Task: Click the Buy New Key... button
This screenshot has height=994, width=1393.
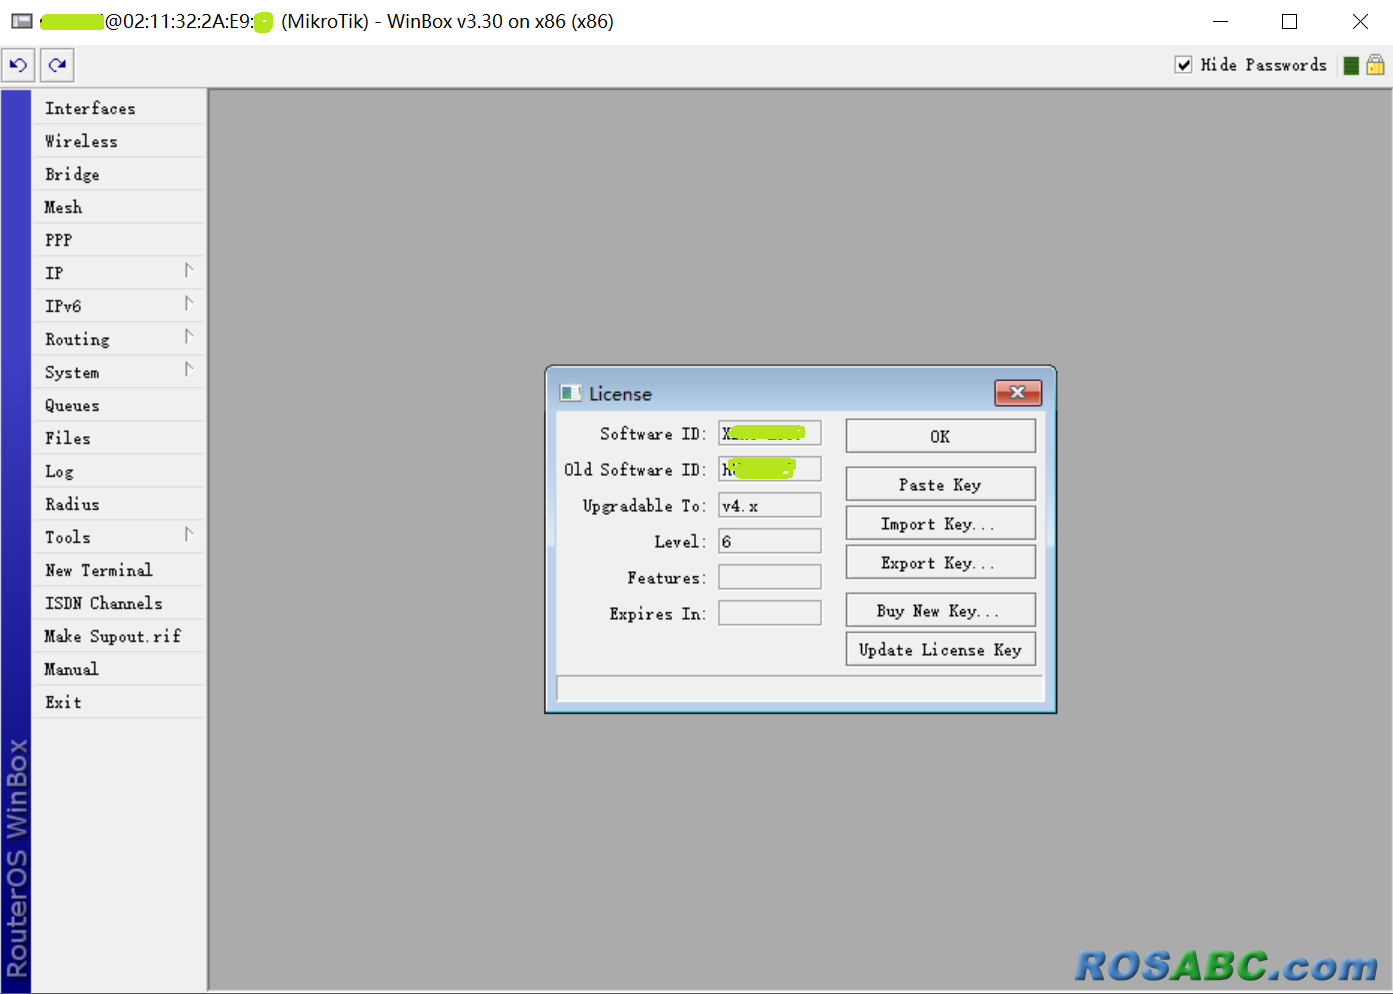Action: (x=940, y=610)
